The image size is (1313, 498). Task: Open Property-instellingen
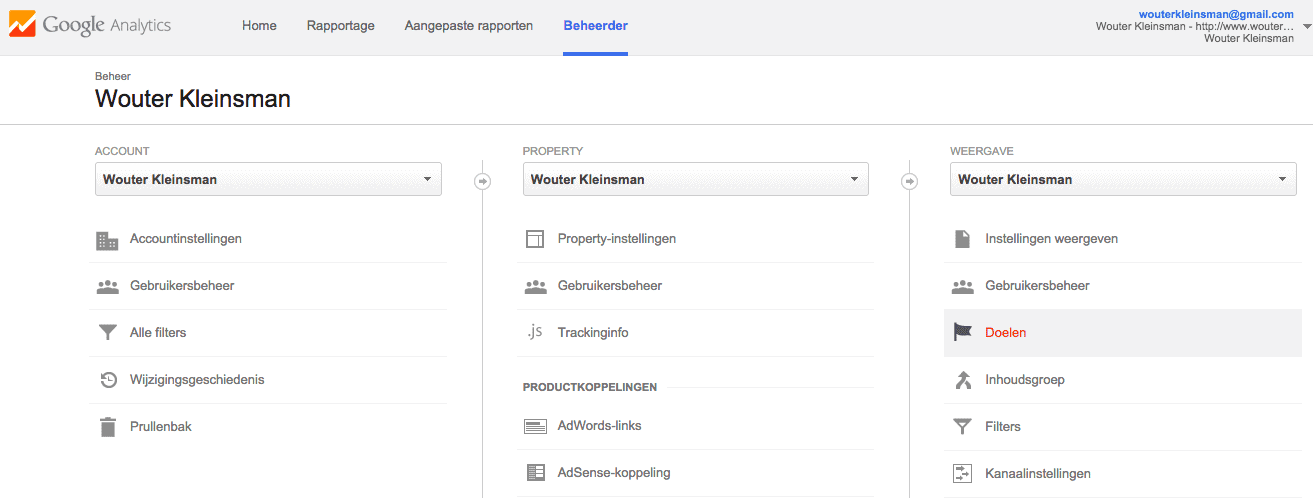coord(617,239)
